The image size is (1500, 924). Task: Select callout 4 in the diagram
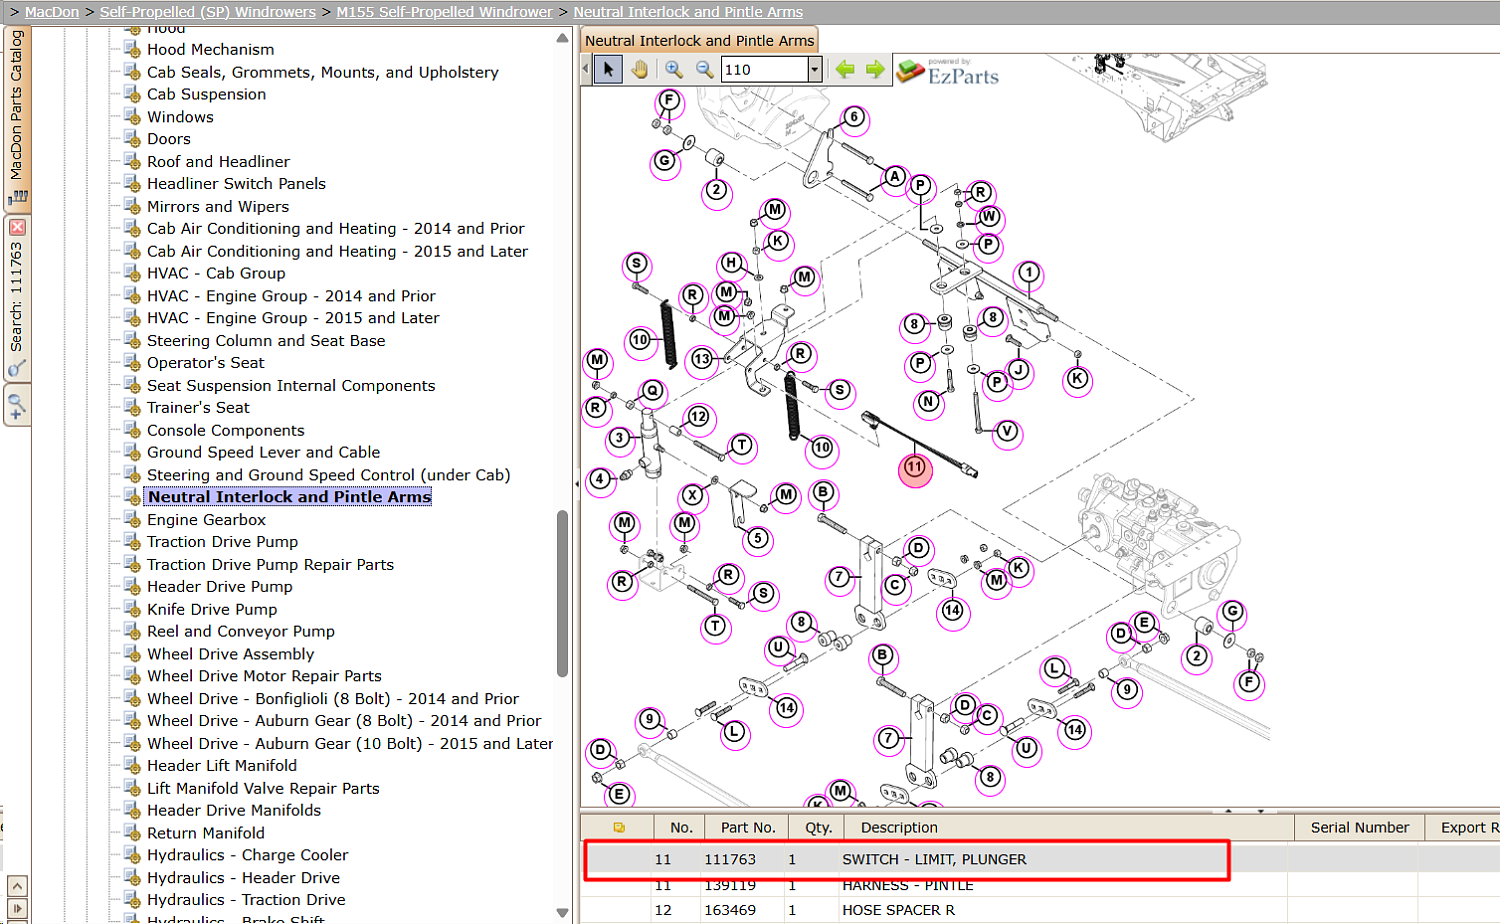click(x=600, y=479)
